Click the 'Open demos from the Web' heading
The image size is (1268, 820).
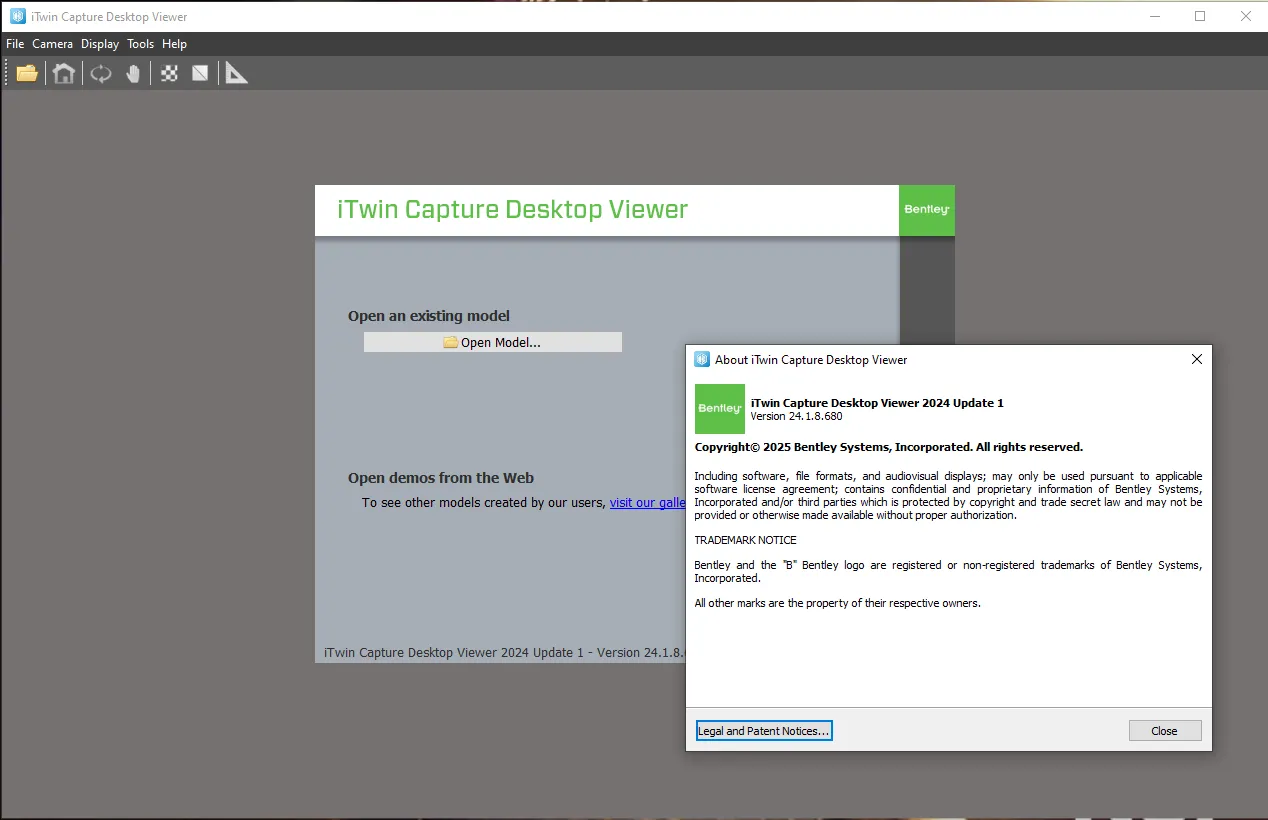441,478
